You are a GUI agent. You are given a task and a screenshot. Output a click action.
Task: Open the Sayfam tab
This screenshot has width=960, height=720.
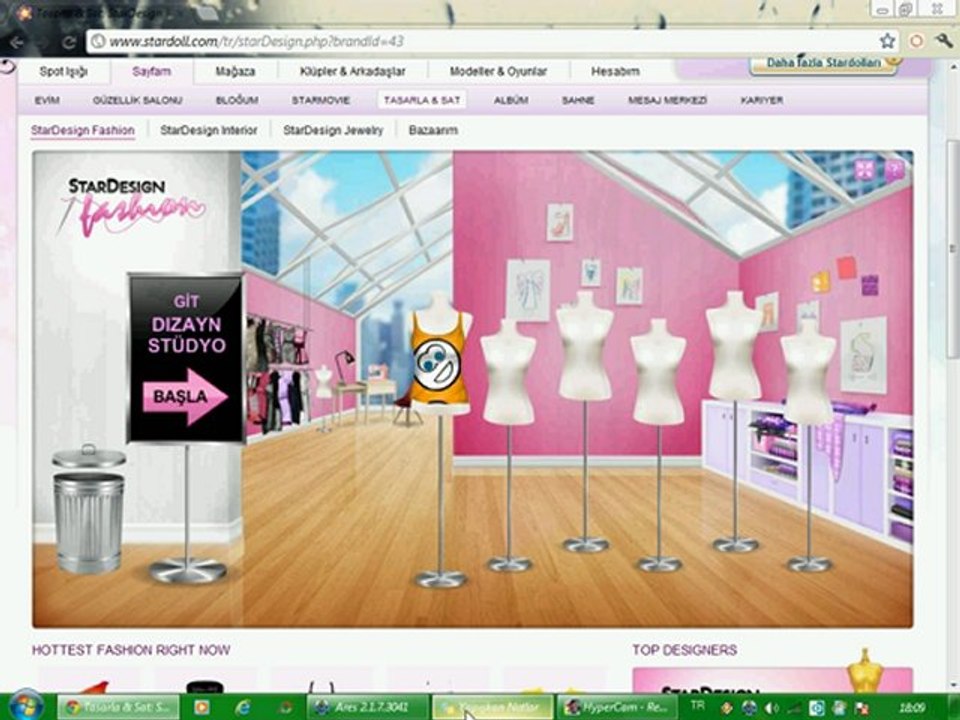(152, 72)
